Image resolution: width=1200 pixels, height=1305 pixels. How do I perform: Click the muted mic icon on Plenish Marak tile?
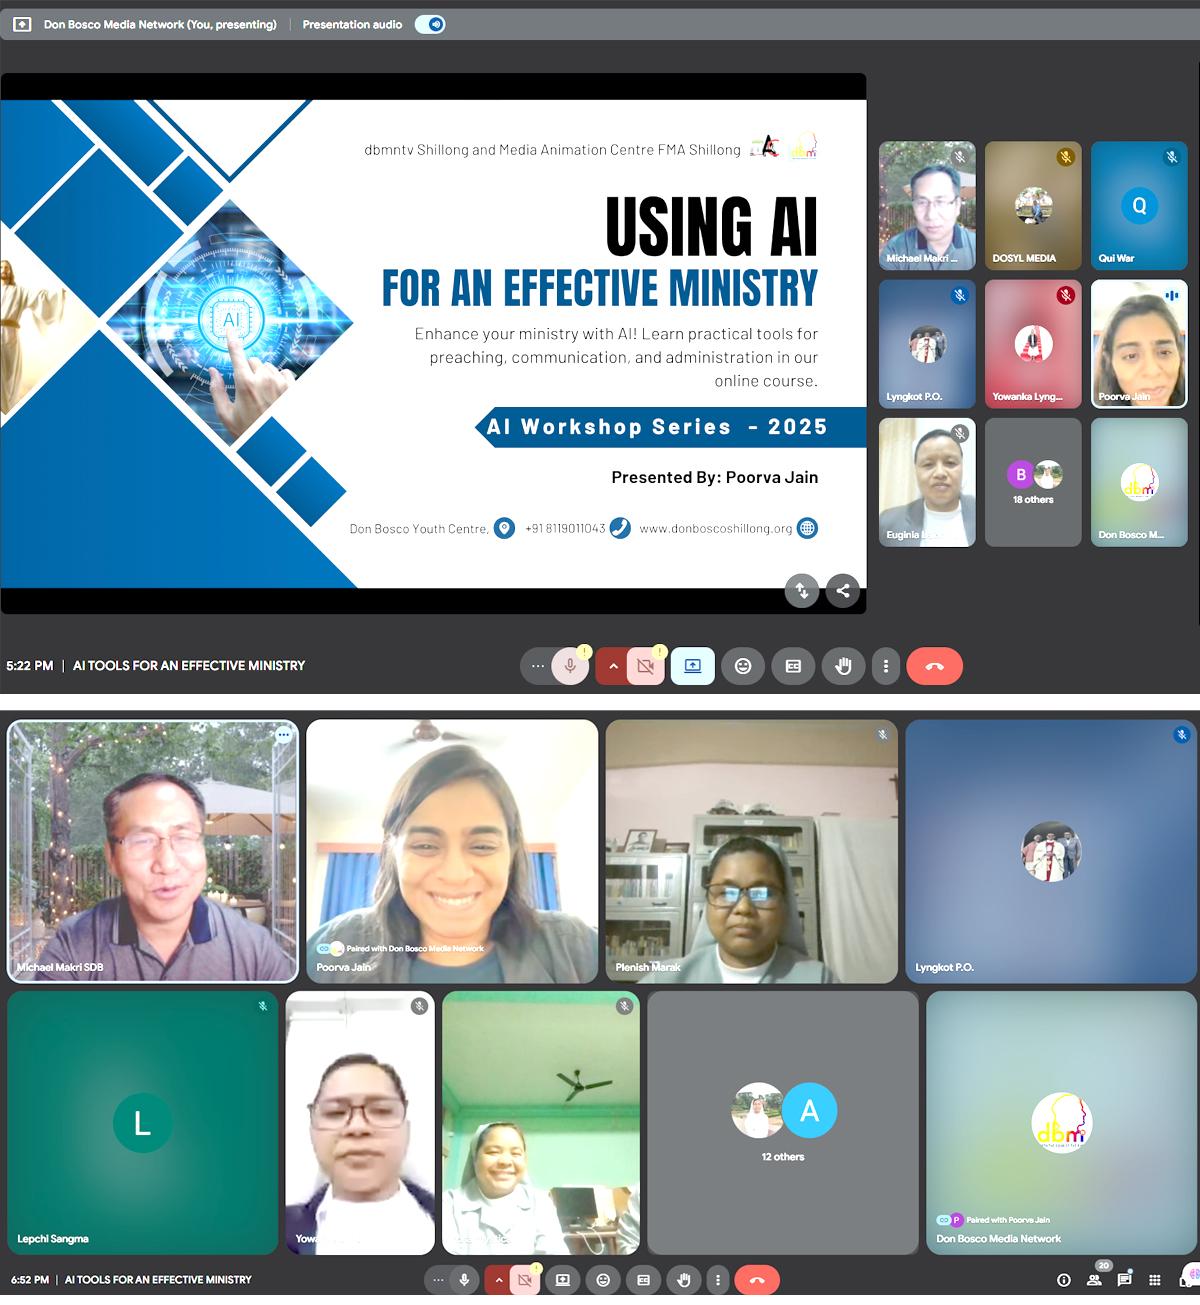click(x=882, y=735)
